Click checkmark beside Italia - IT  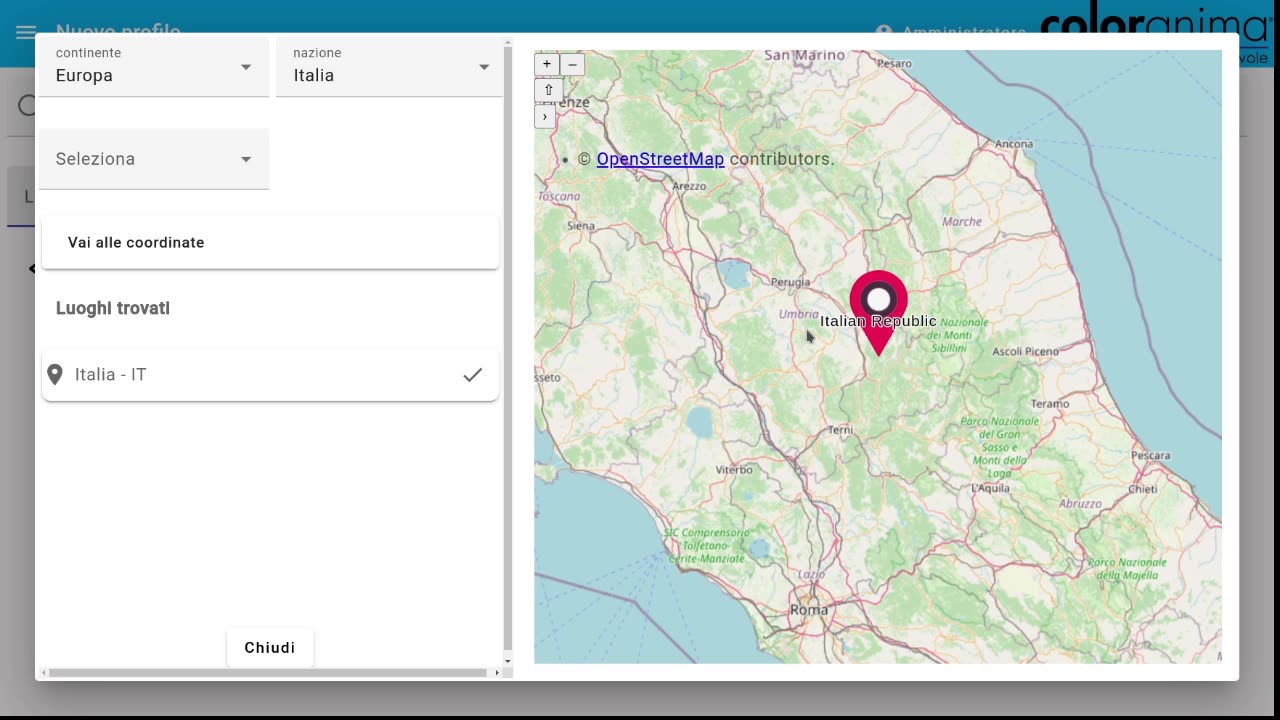click(x=472, y=375)
